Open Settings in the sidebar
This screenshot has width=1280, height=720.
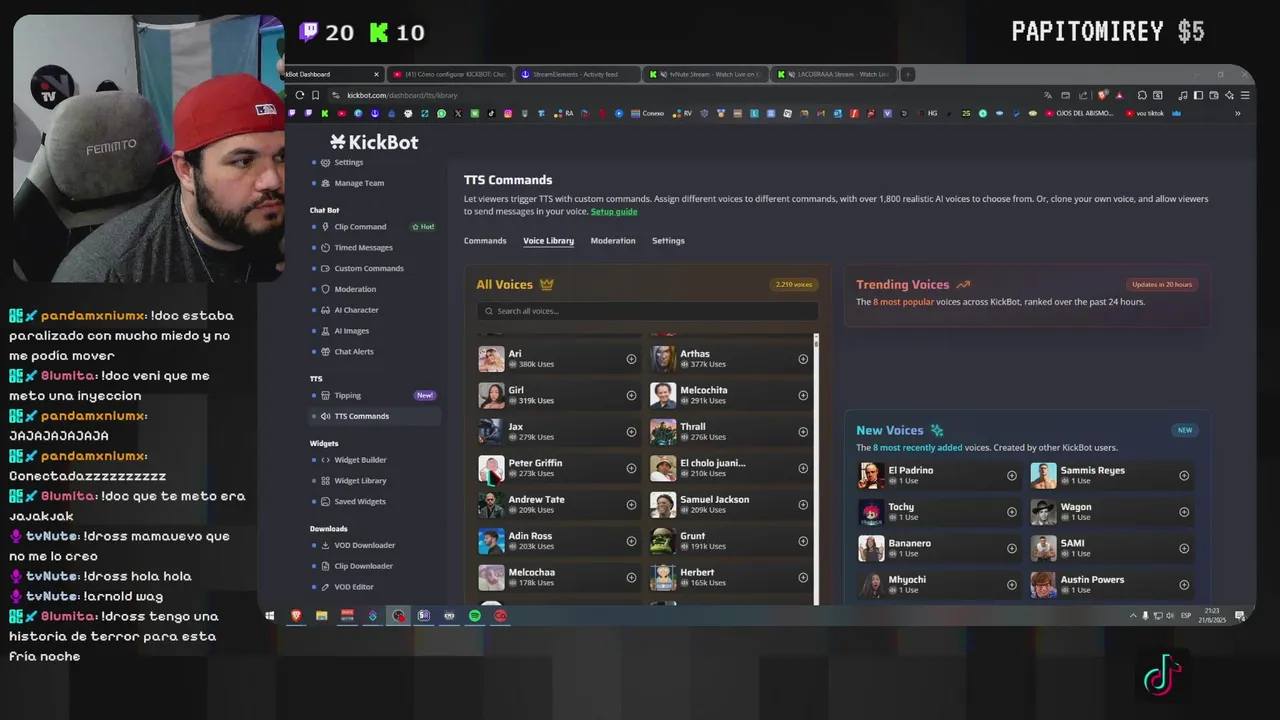click(348, 162)
